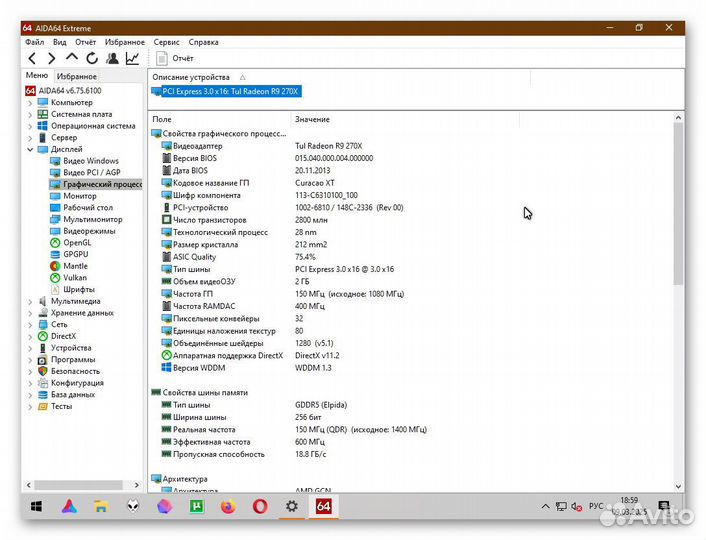Go back with the left arrow toolbar icon
Screen dimensions: 706x540
(x=32, y=58)
